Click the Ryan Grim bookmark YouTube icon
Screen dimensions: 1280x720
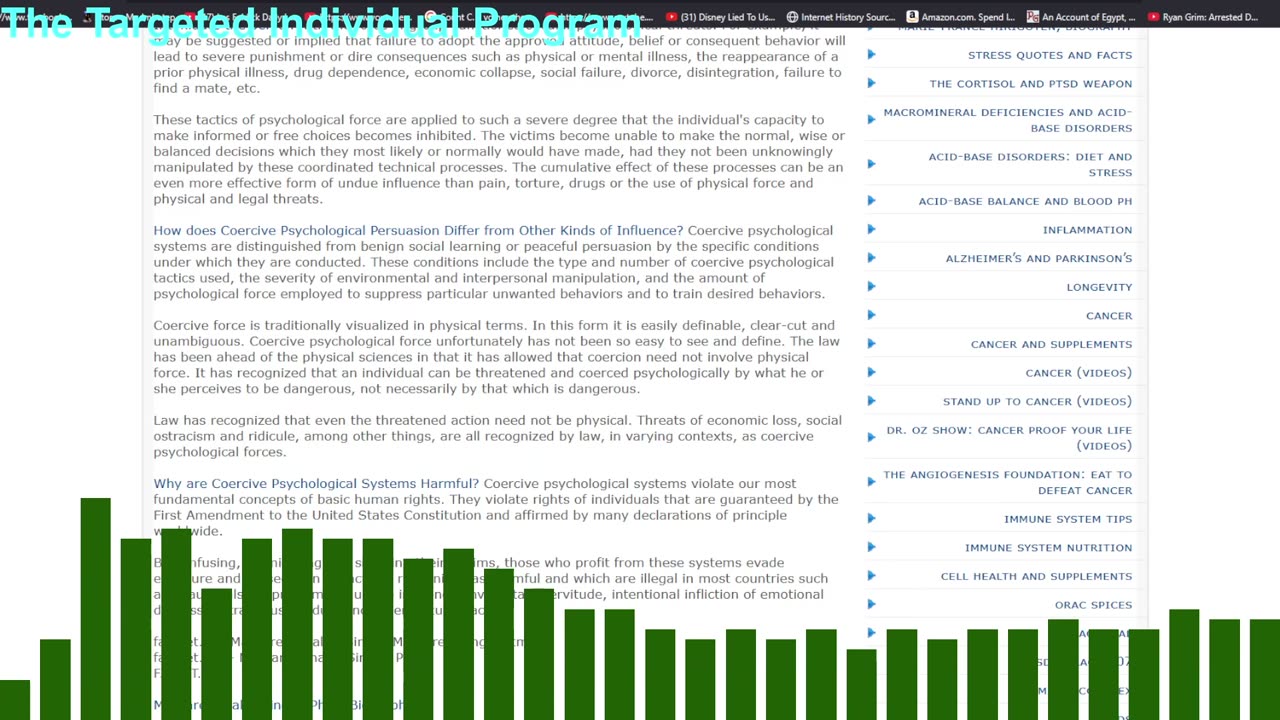[1153, 17]
